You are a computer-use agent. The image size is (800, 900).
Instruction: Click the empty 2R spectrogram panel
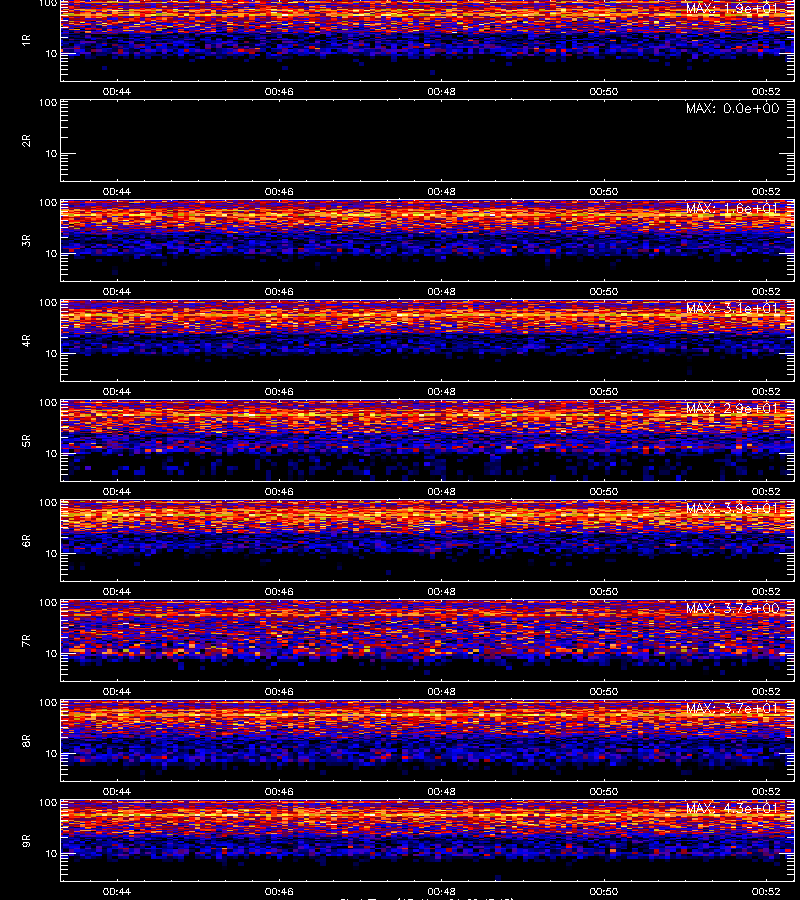tap(428, 141)
